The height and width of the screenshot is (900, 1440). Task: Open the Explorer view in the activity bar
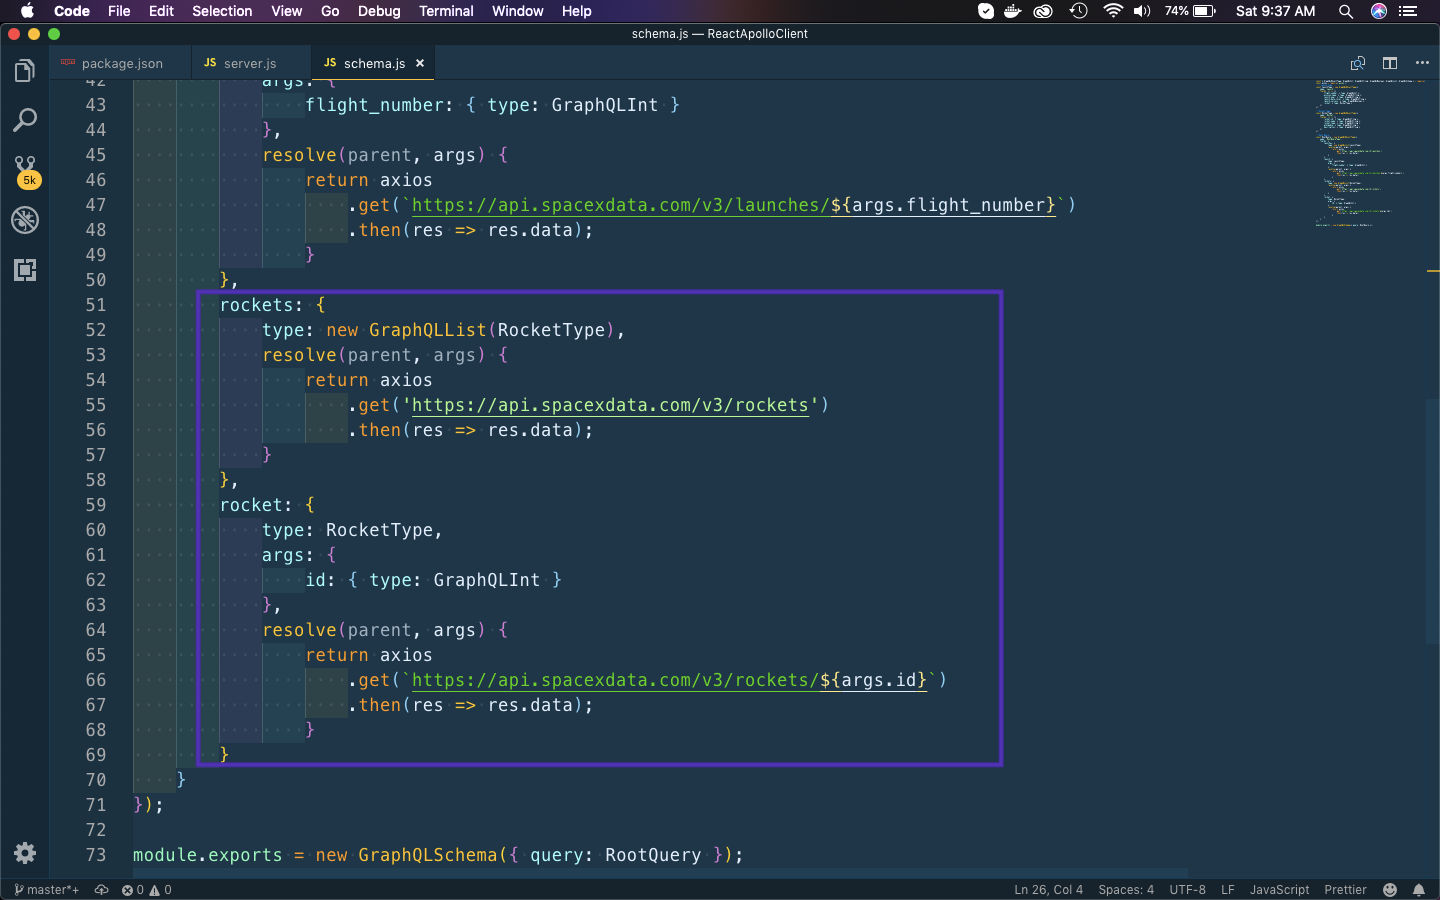point(25,71)
